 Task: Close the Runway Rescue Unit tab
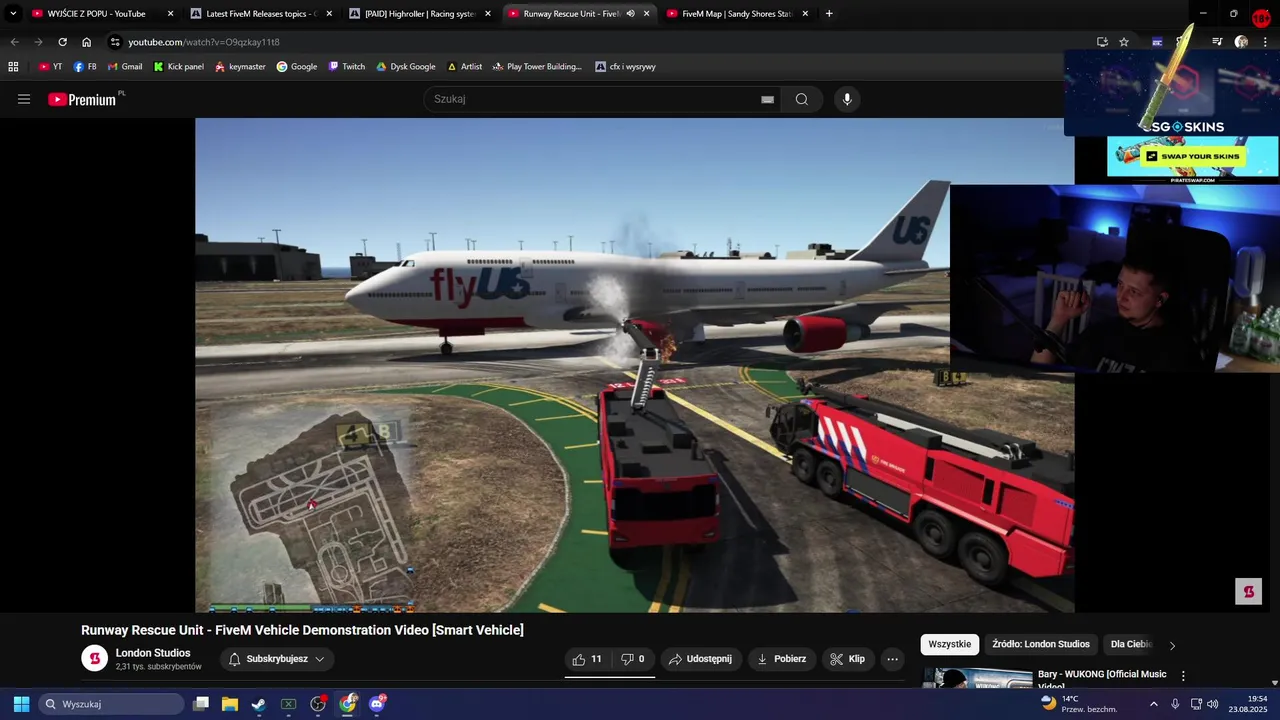(x=646, y=14)
